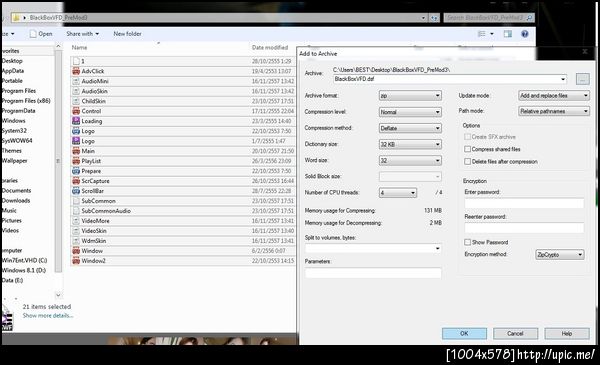The image size is (600, 365).
Task: Open Explorer help question mark icon
Action: pos(525,34)
